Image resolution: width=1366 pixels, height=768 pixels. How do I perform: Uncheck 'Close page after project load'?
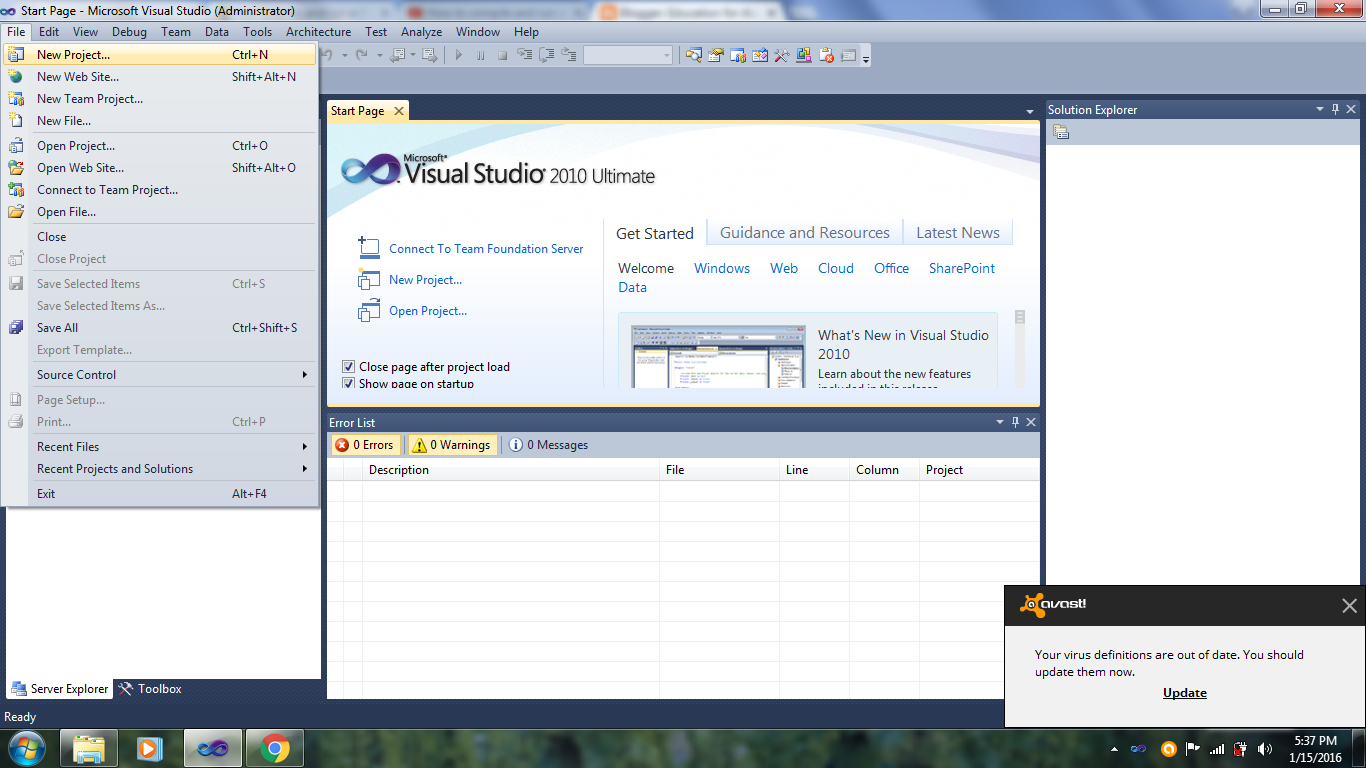coord(349,366)
